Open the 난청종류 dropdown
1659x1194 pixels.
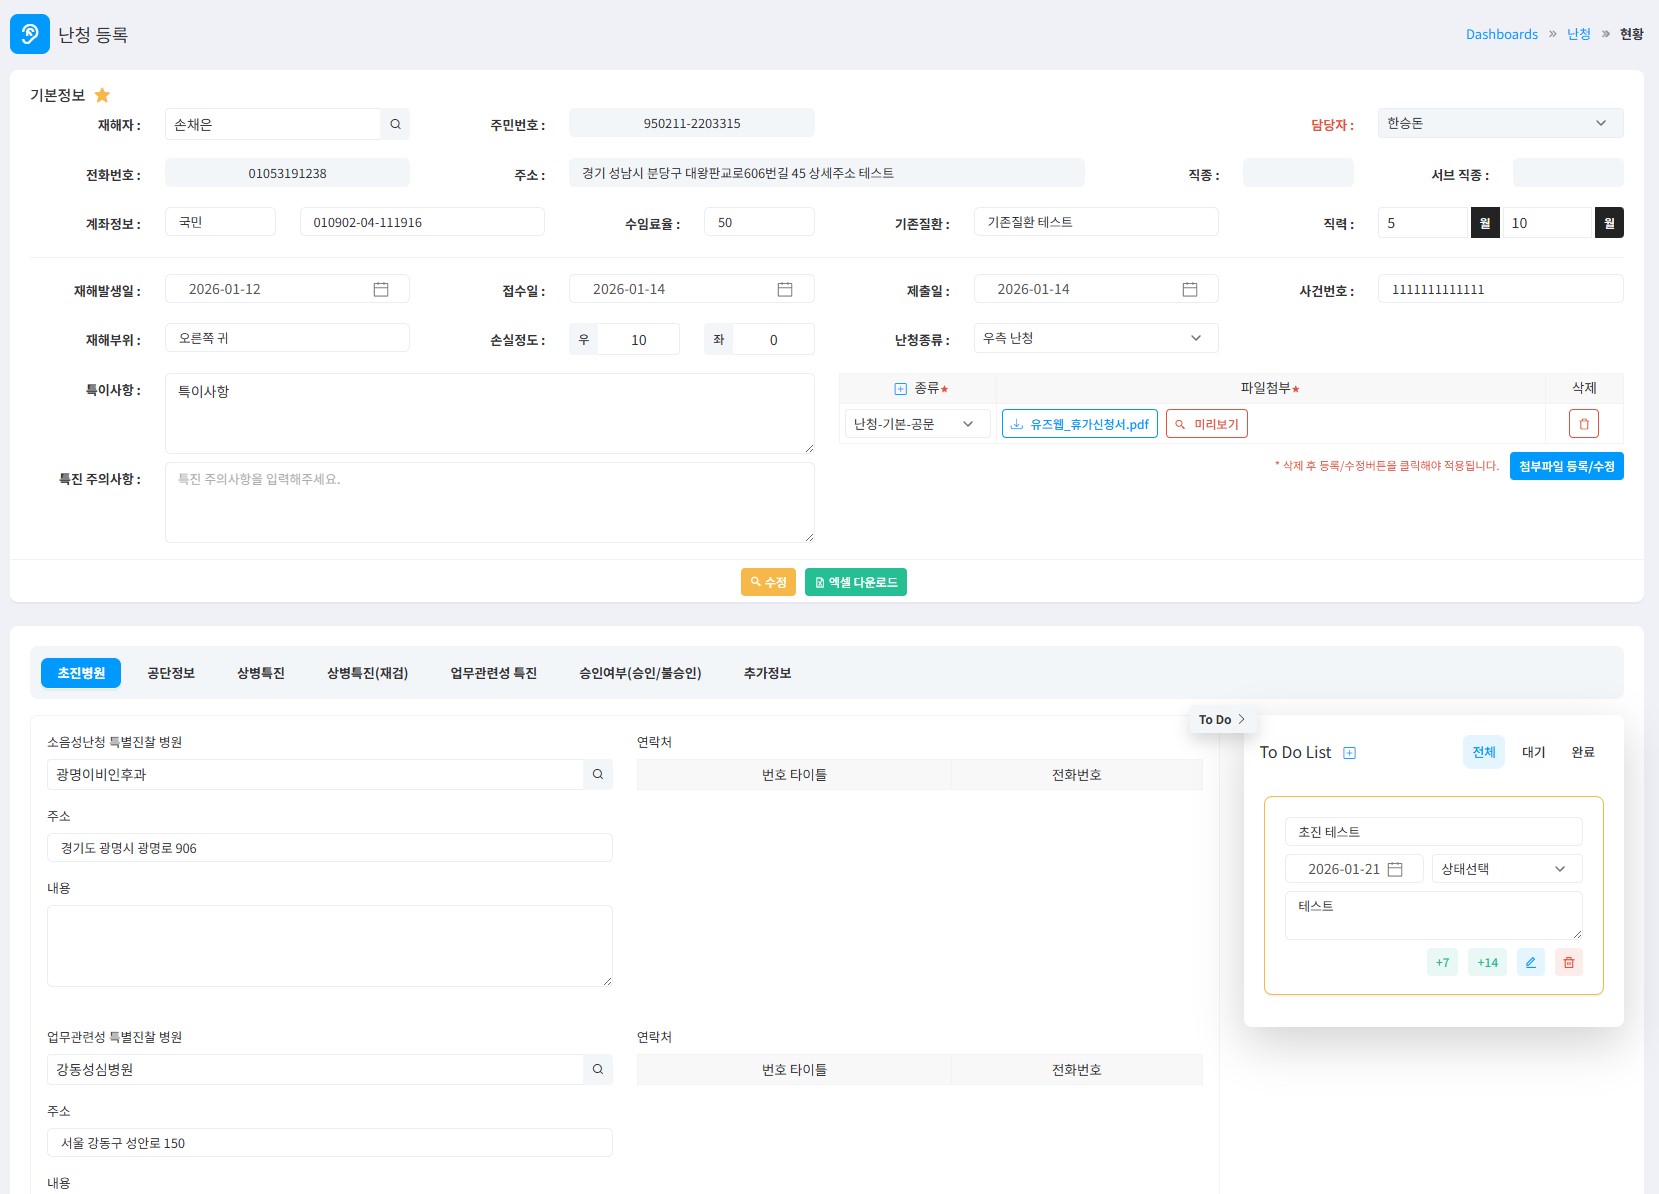[x=1095, y=338]
